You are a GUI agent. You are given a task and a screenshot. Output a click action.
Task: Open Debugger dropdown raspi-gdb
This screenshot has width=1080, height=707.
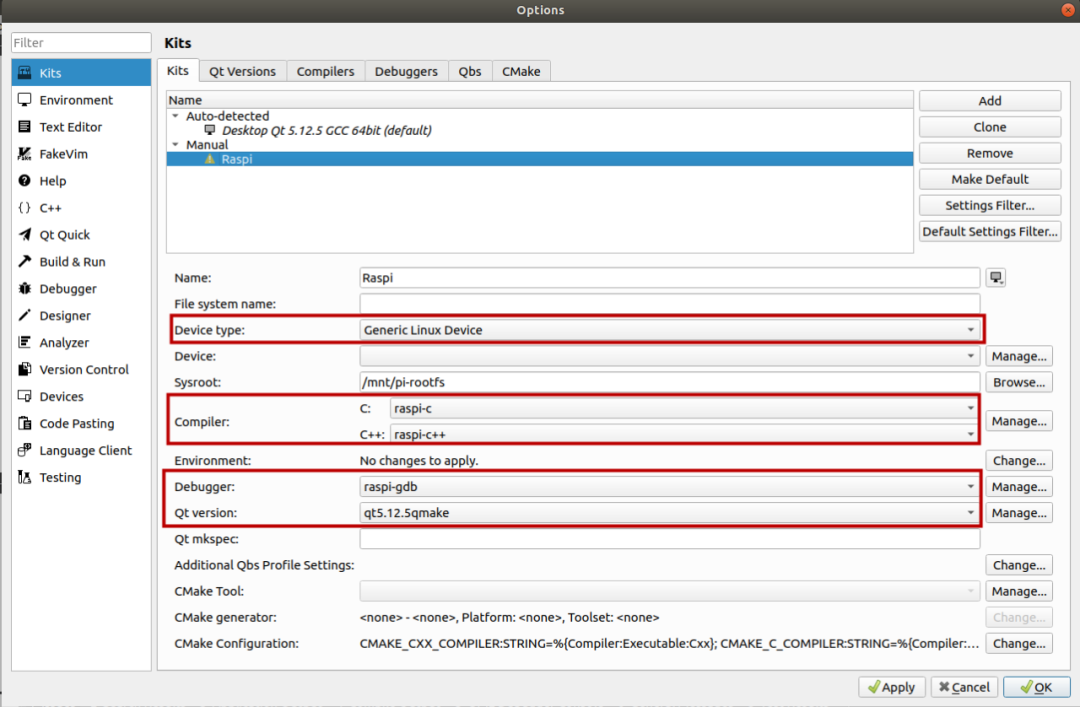pos(669,486)
